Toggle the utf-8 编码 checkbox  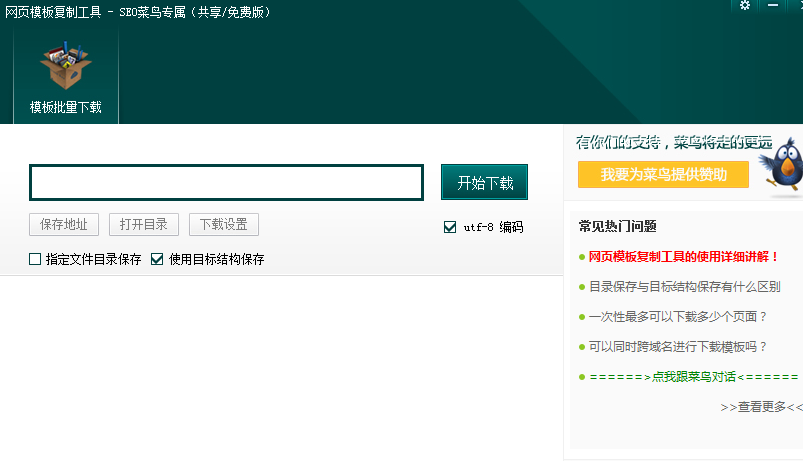click(450, 227)
